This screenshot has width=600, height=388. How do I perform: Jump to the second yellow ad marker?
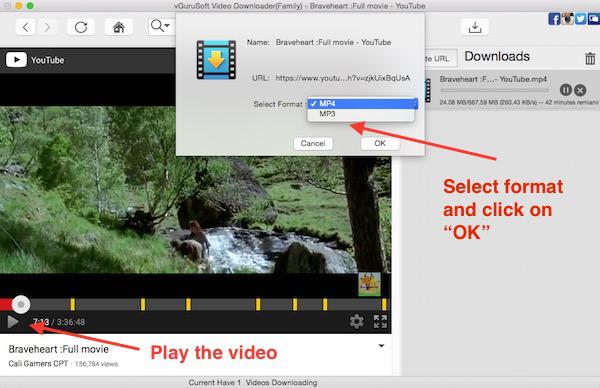tap(143, 305)
